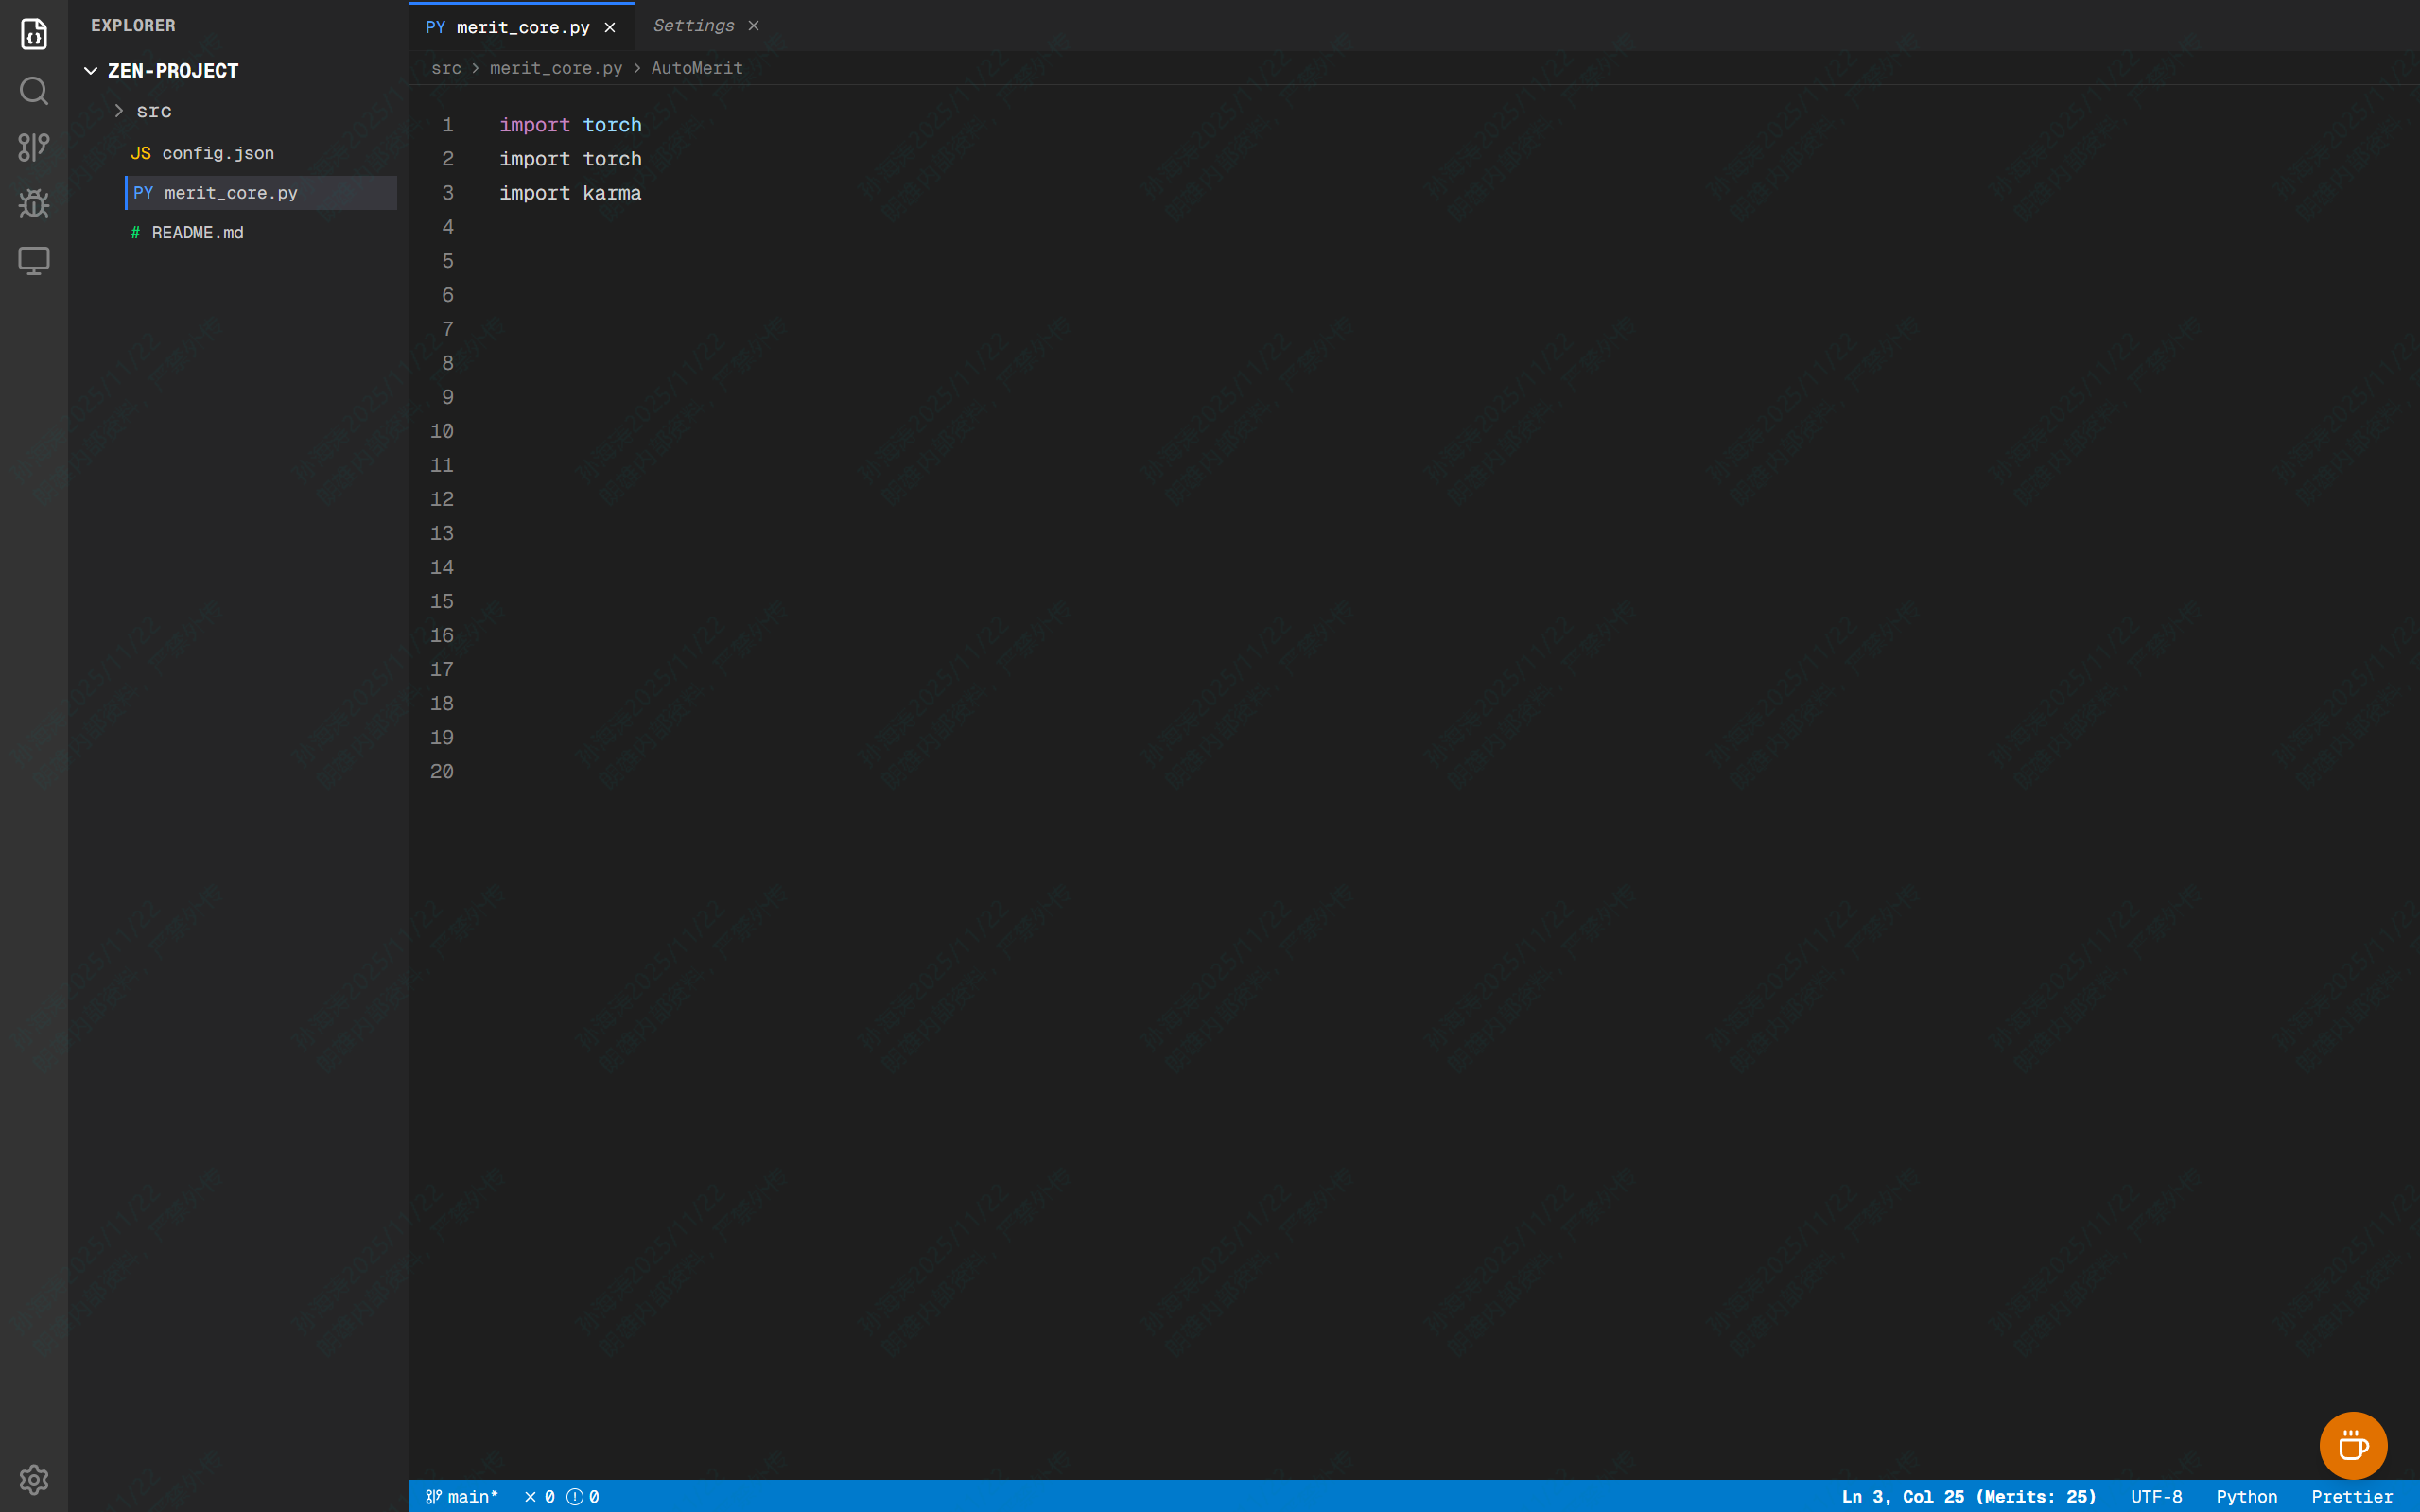Click the main* git branch indicator
2420x1512 pixels.
click(462, 1497)
